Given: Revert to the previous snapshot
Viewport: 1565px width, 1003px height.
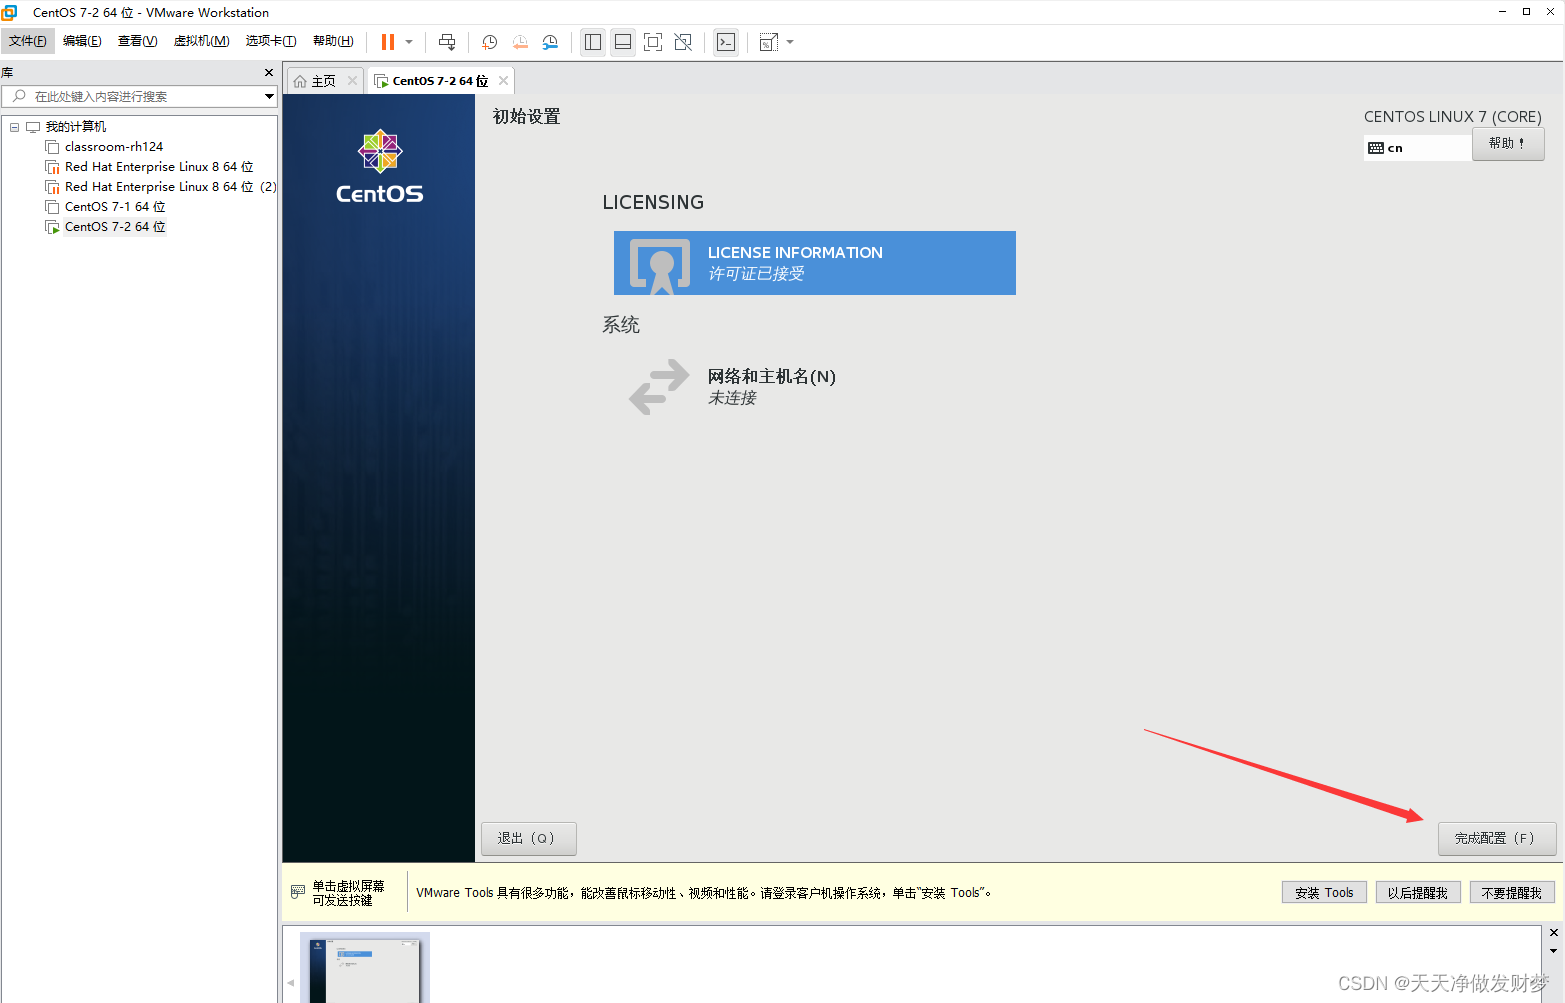Looking at the screenshot, I should [x=520, y=42].
